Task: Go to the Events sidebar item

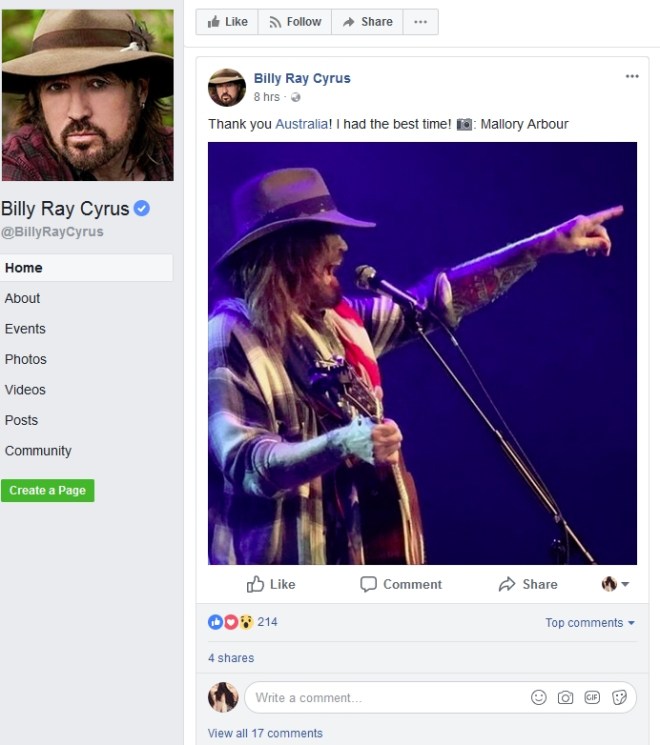Action: pos(25,329)
